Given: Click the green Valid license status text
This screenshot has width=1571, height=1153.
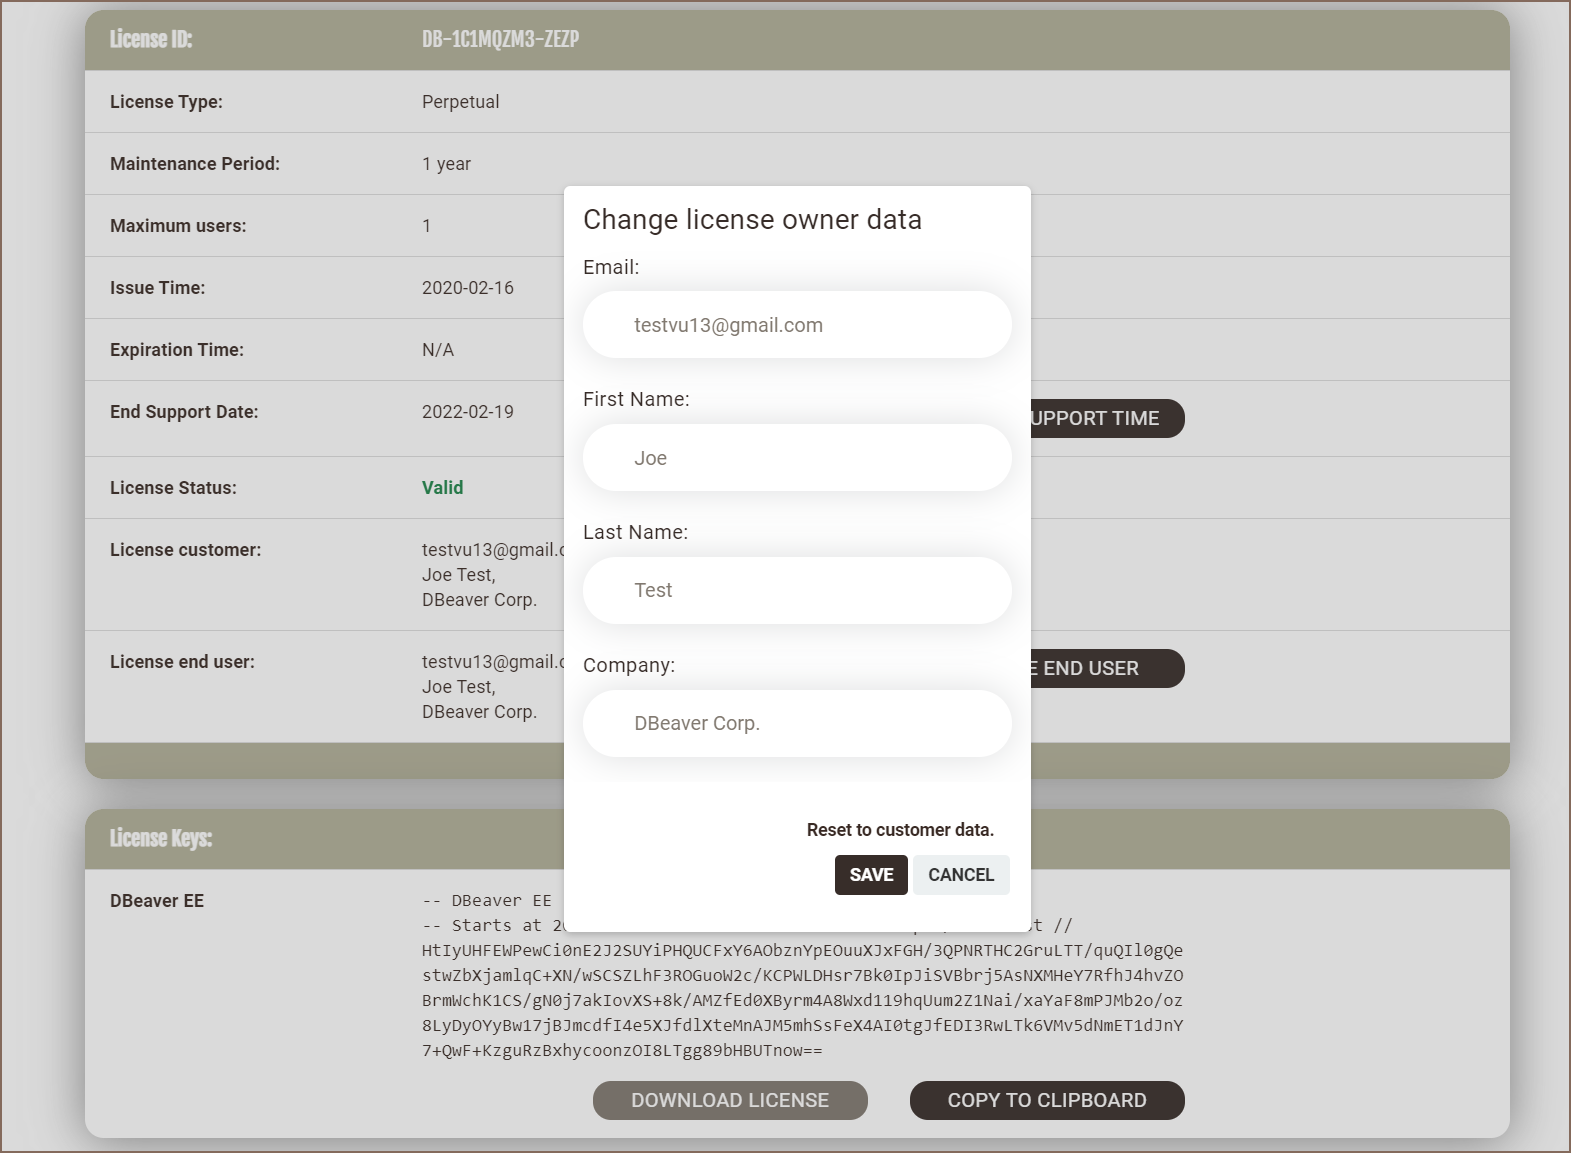Looking at the screenshot, I should 442,488.
